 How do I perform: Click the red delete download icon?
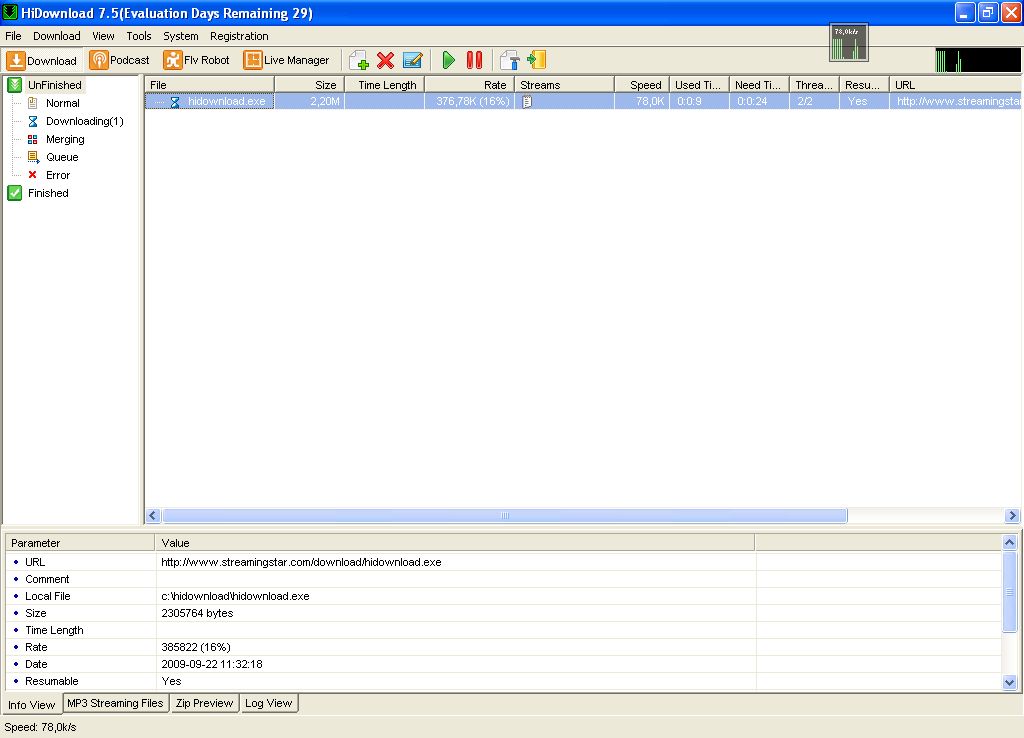pos(385,60)
